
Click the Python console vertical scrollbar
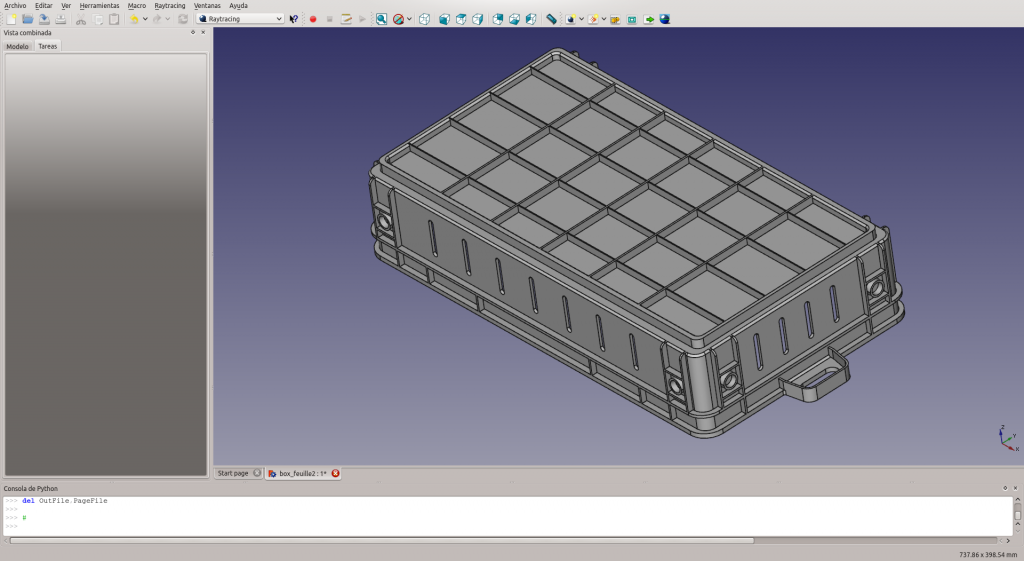pyautogui.click(x=1017, y=515)
